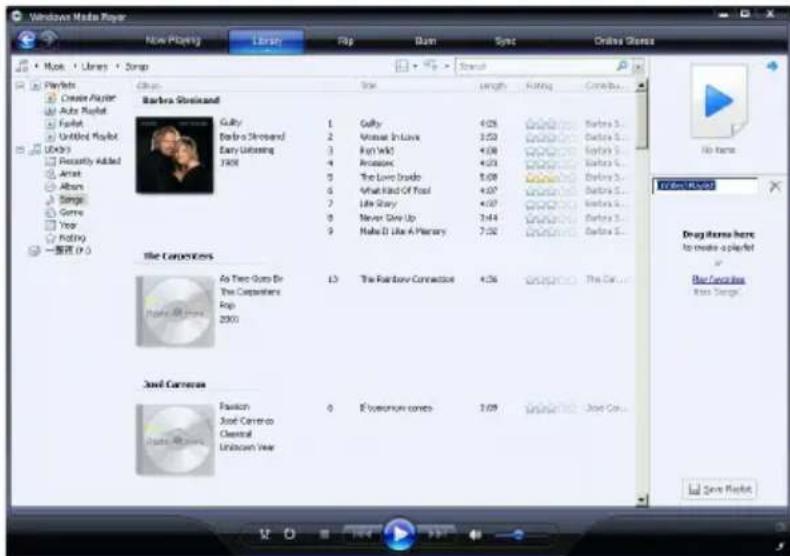The image size is (790, 556).
Task: Rate 'The Rainbow Connection' with its stars
Action: [551, 280]
